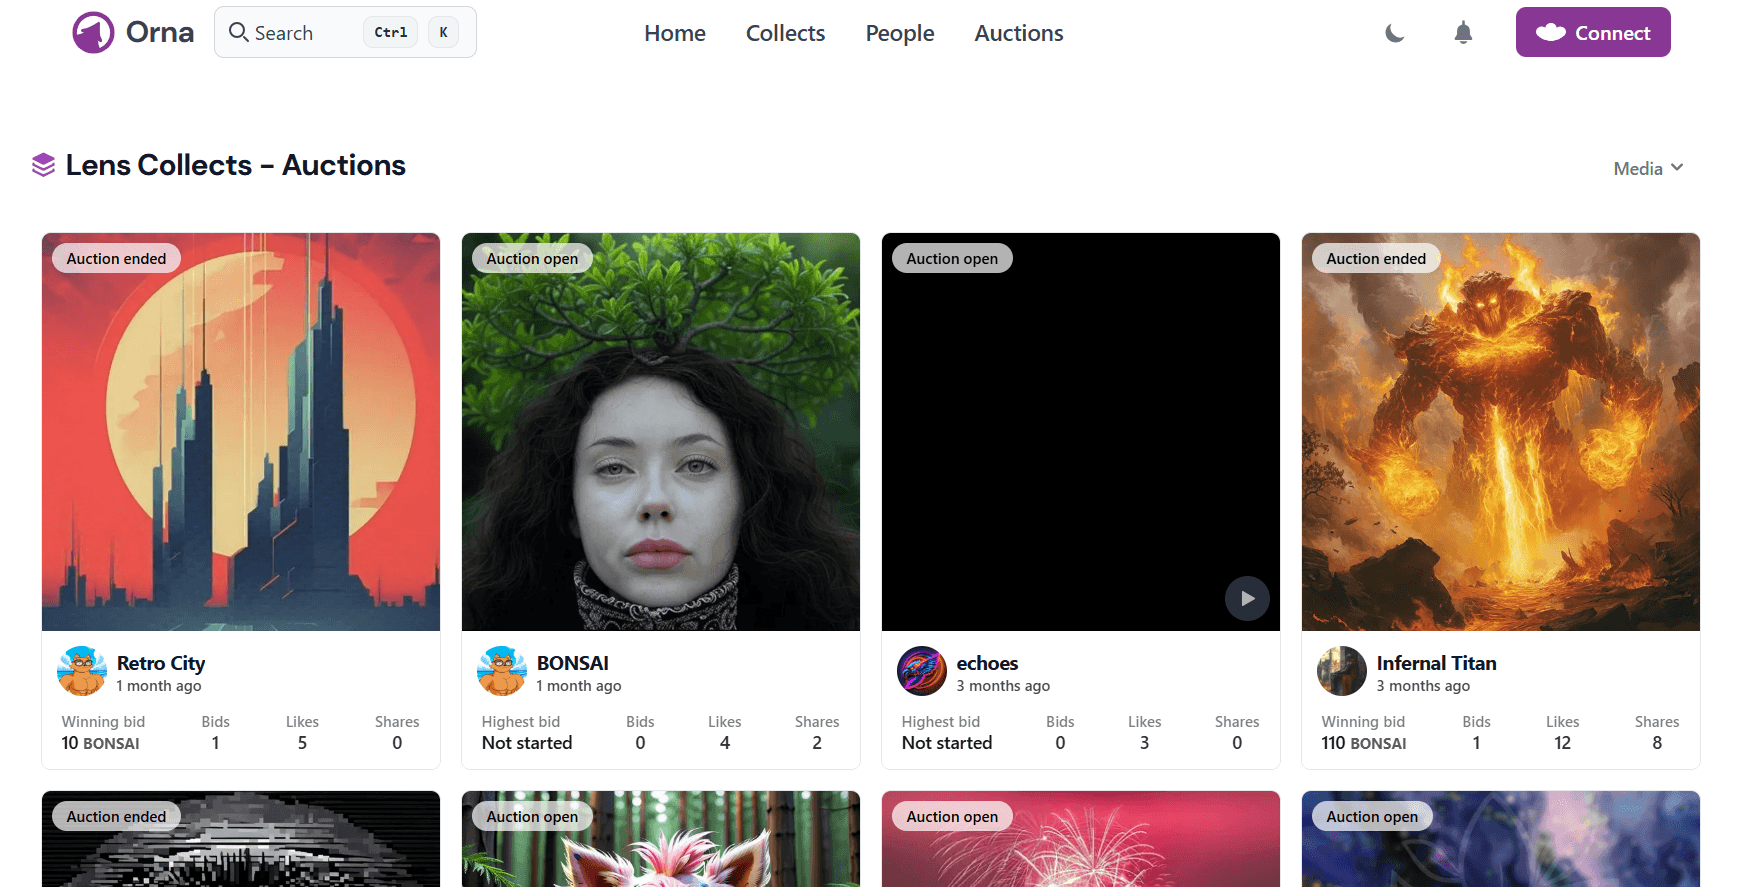1741x887 pixels.
Task: Click the BONSAI creator avatar
Action: coord(502,671)
